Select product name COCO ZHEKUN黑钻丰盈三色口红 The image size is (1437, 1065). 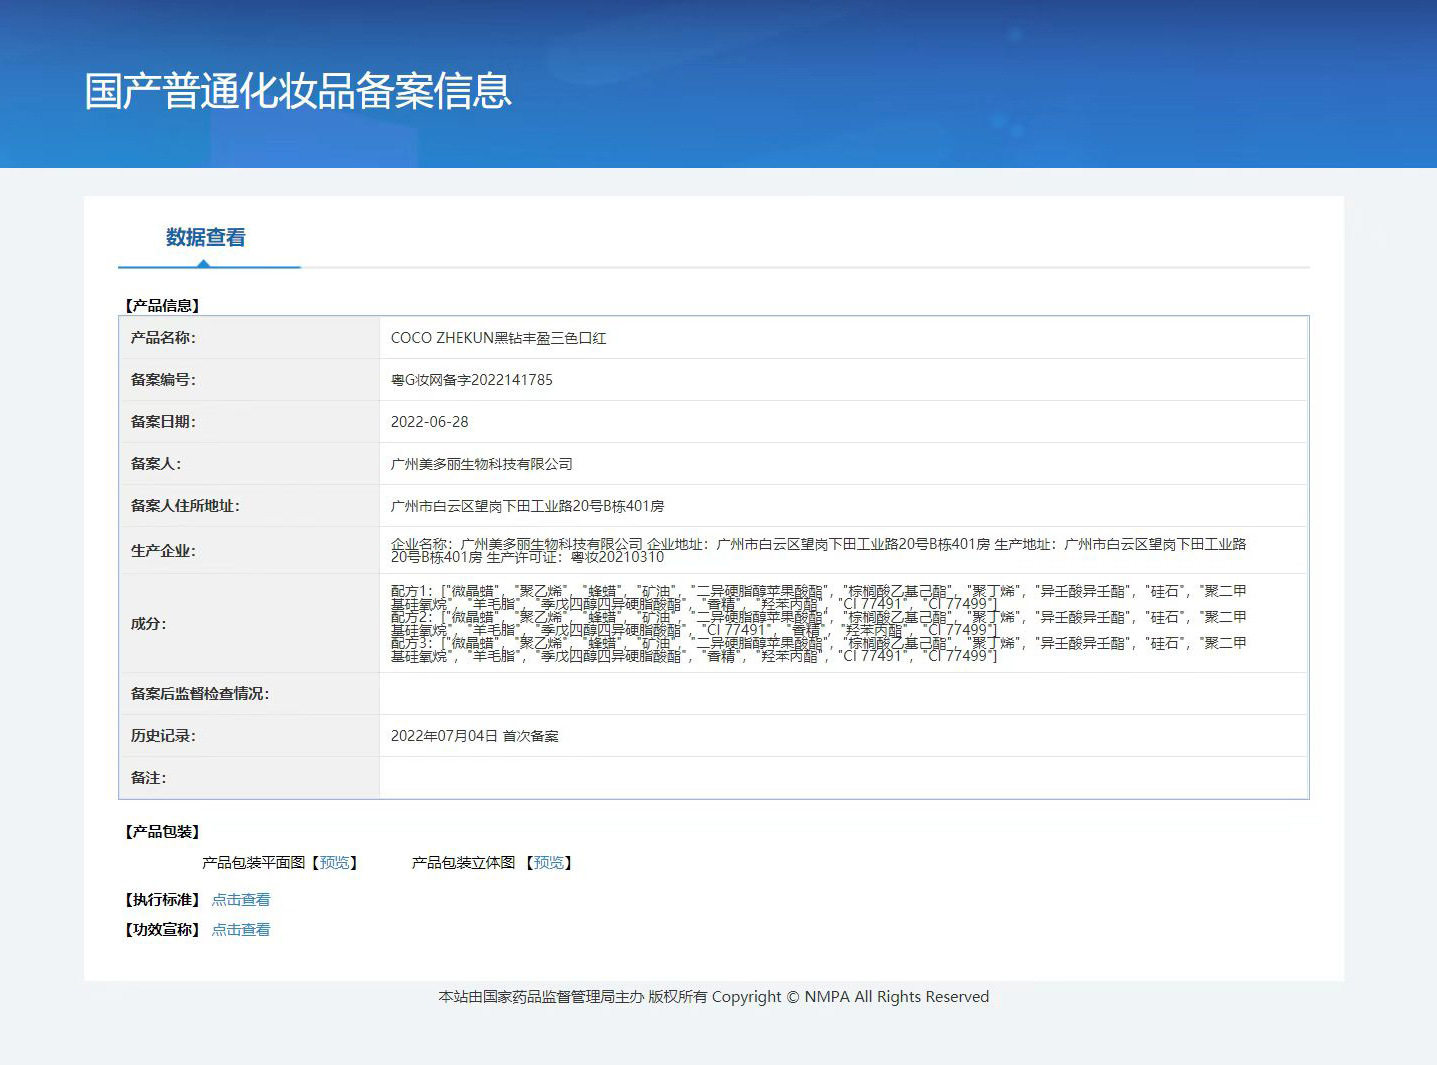pos(498,338)
